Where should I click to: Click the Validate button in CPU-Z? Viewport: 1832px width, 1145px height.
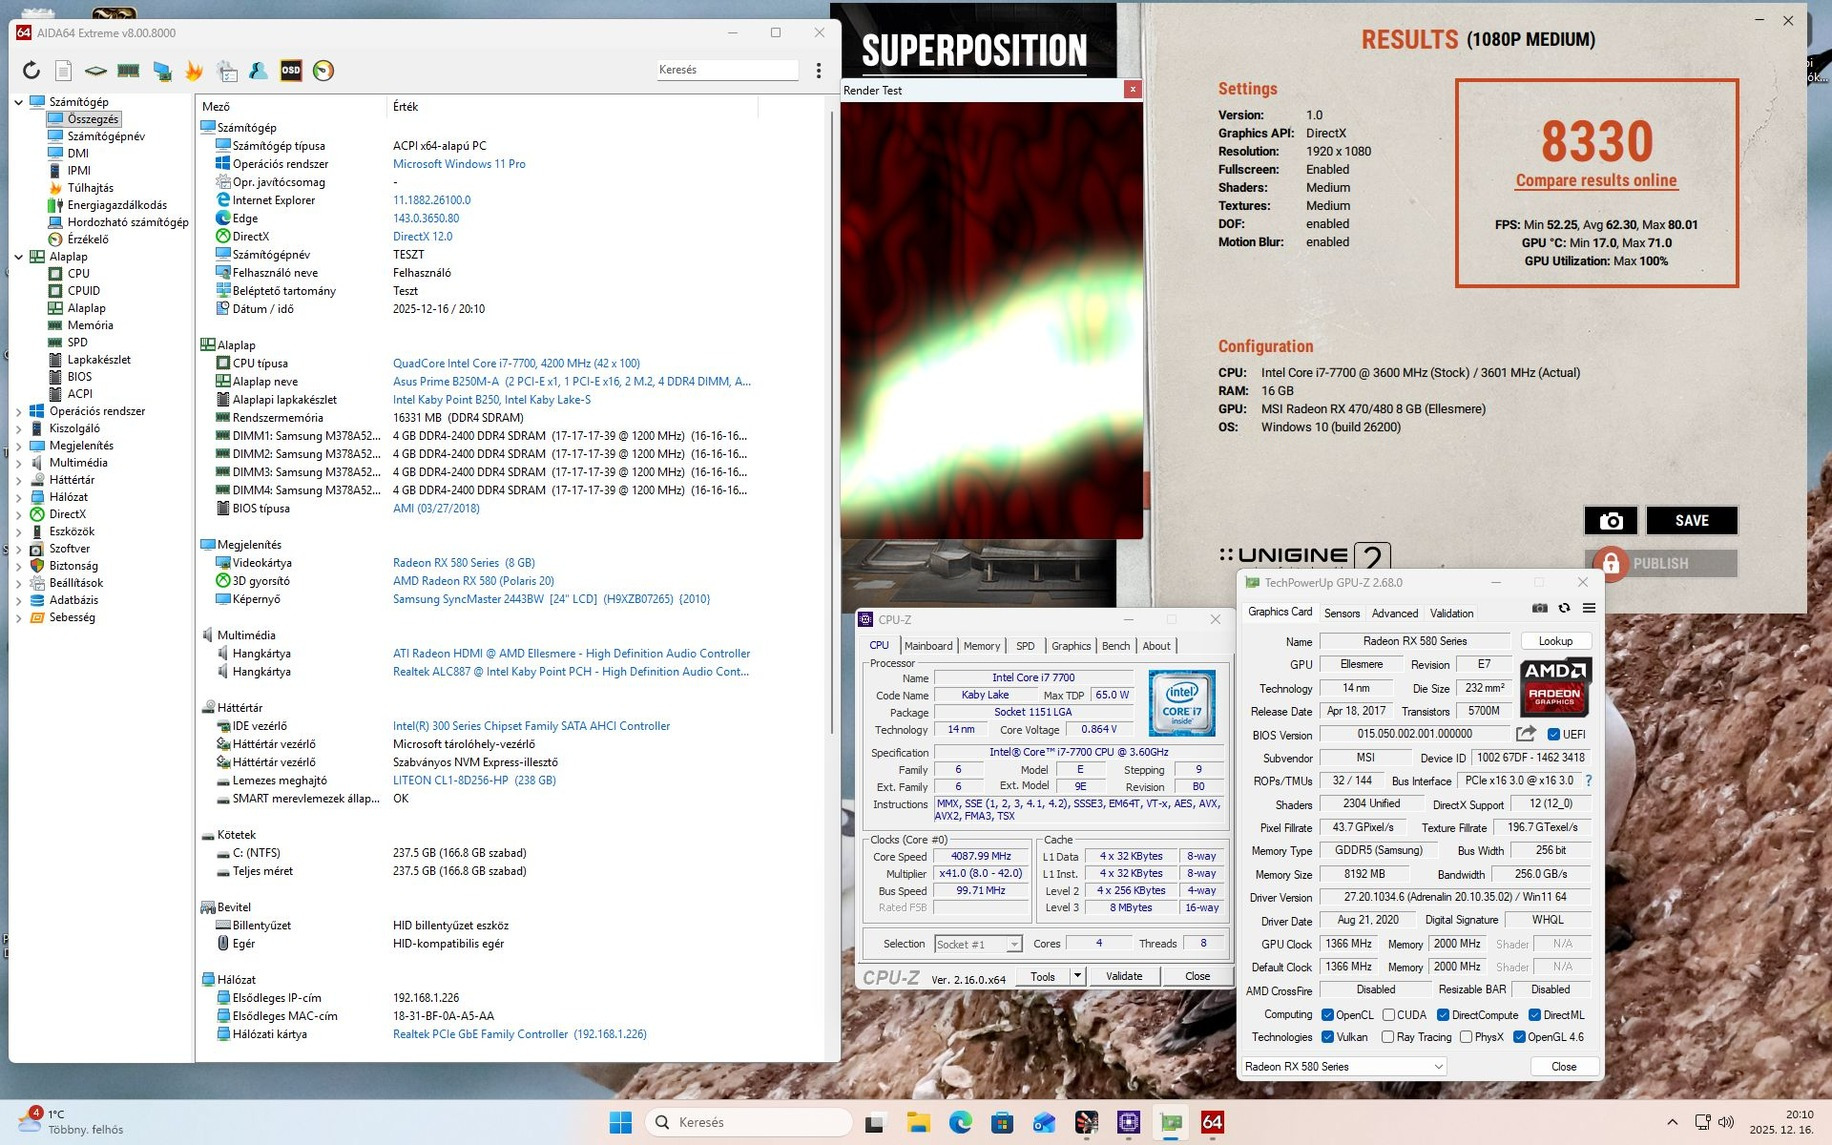tap(1124, 976)
